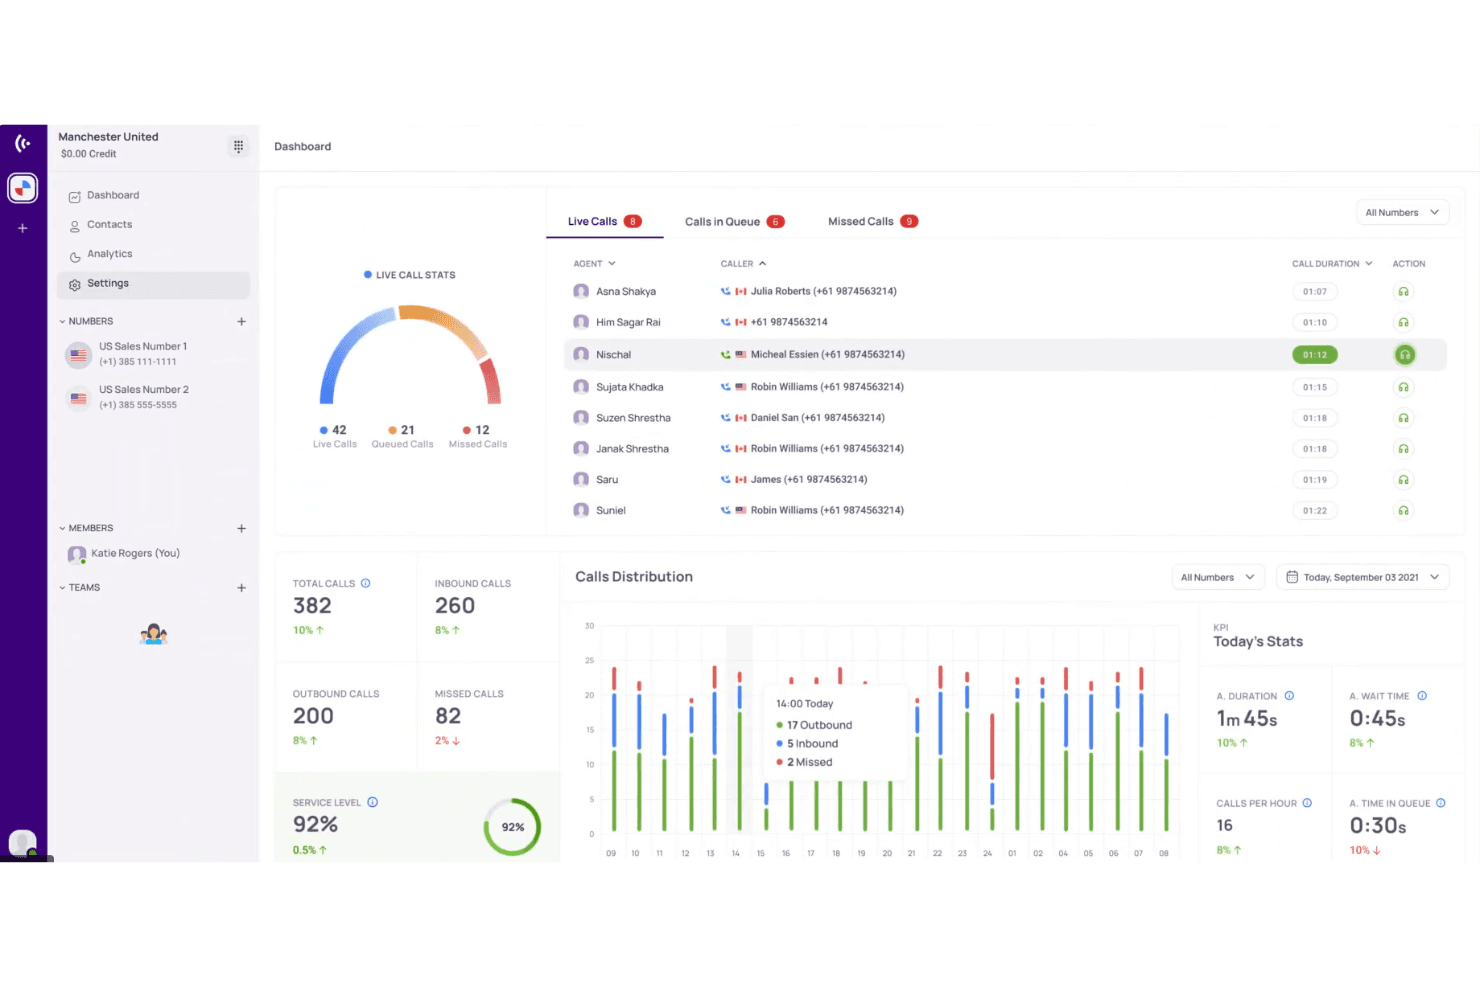The height and width of the screenshot is (987, 1480).
Task: Click the app logo in sidebar
Action: click(x=23, y=144)
